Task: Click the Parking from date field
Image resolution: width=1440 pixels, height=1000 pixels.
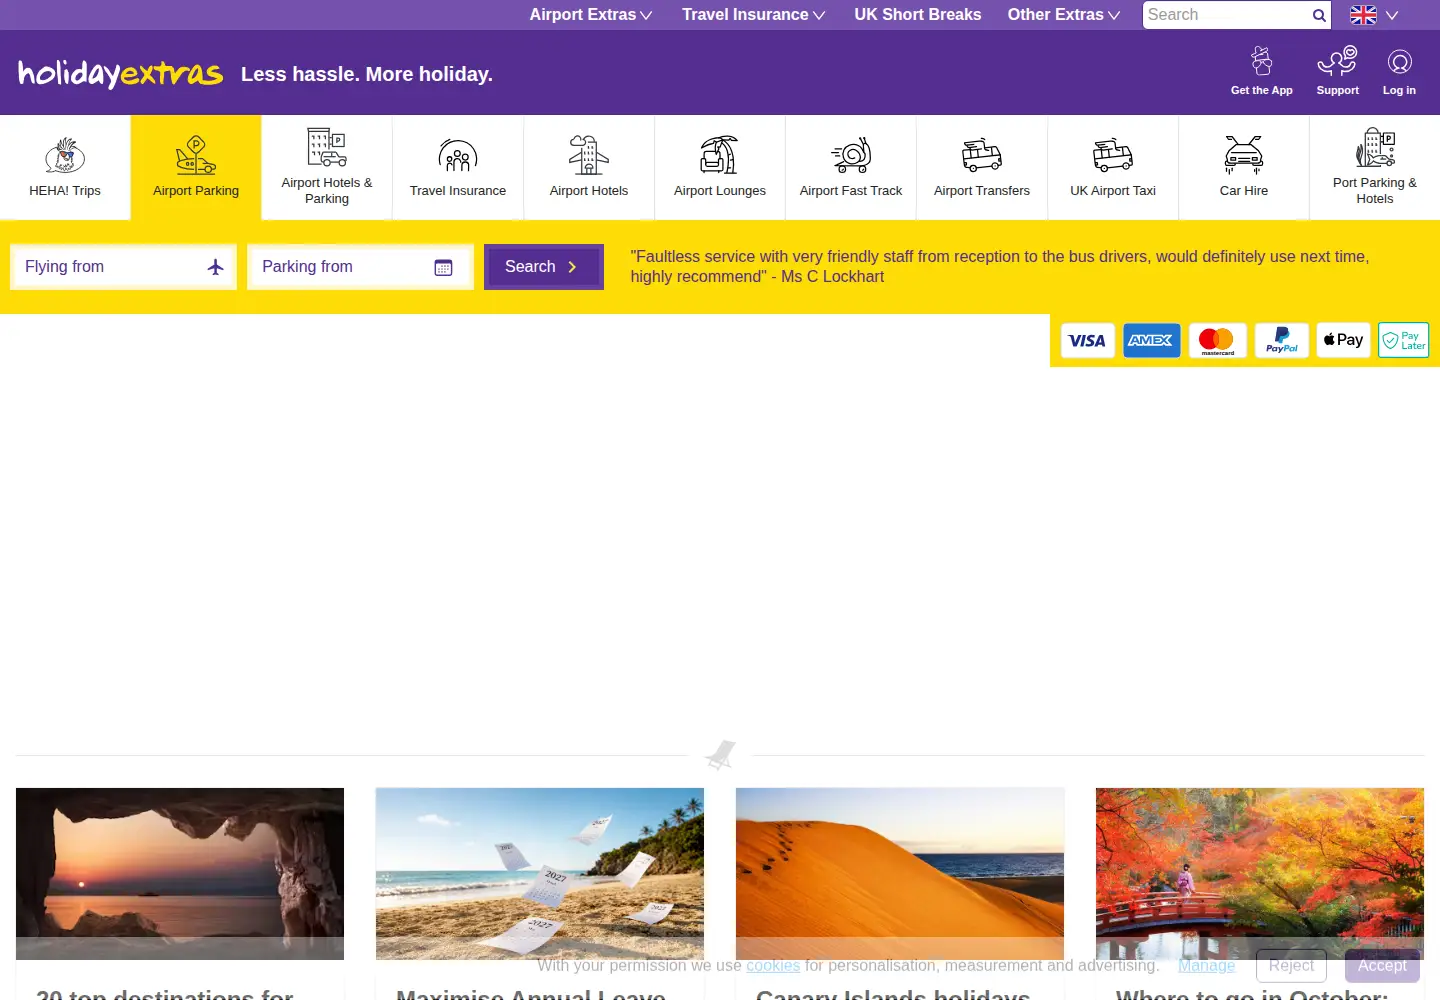Action: click(360, 267)
